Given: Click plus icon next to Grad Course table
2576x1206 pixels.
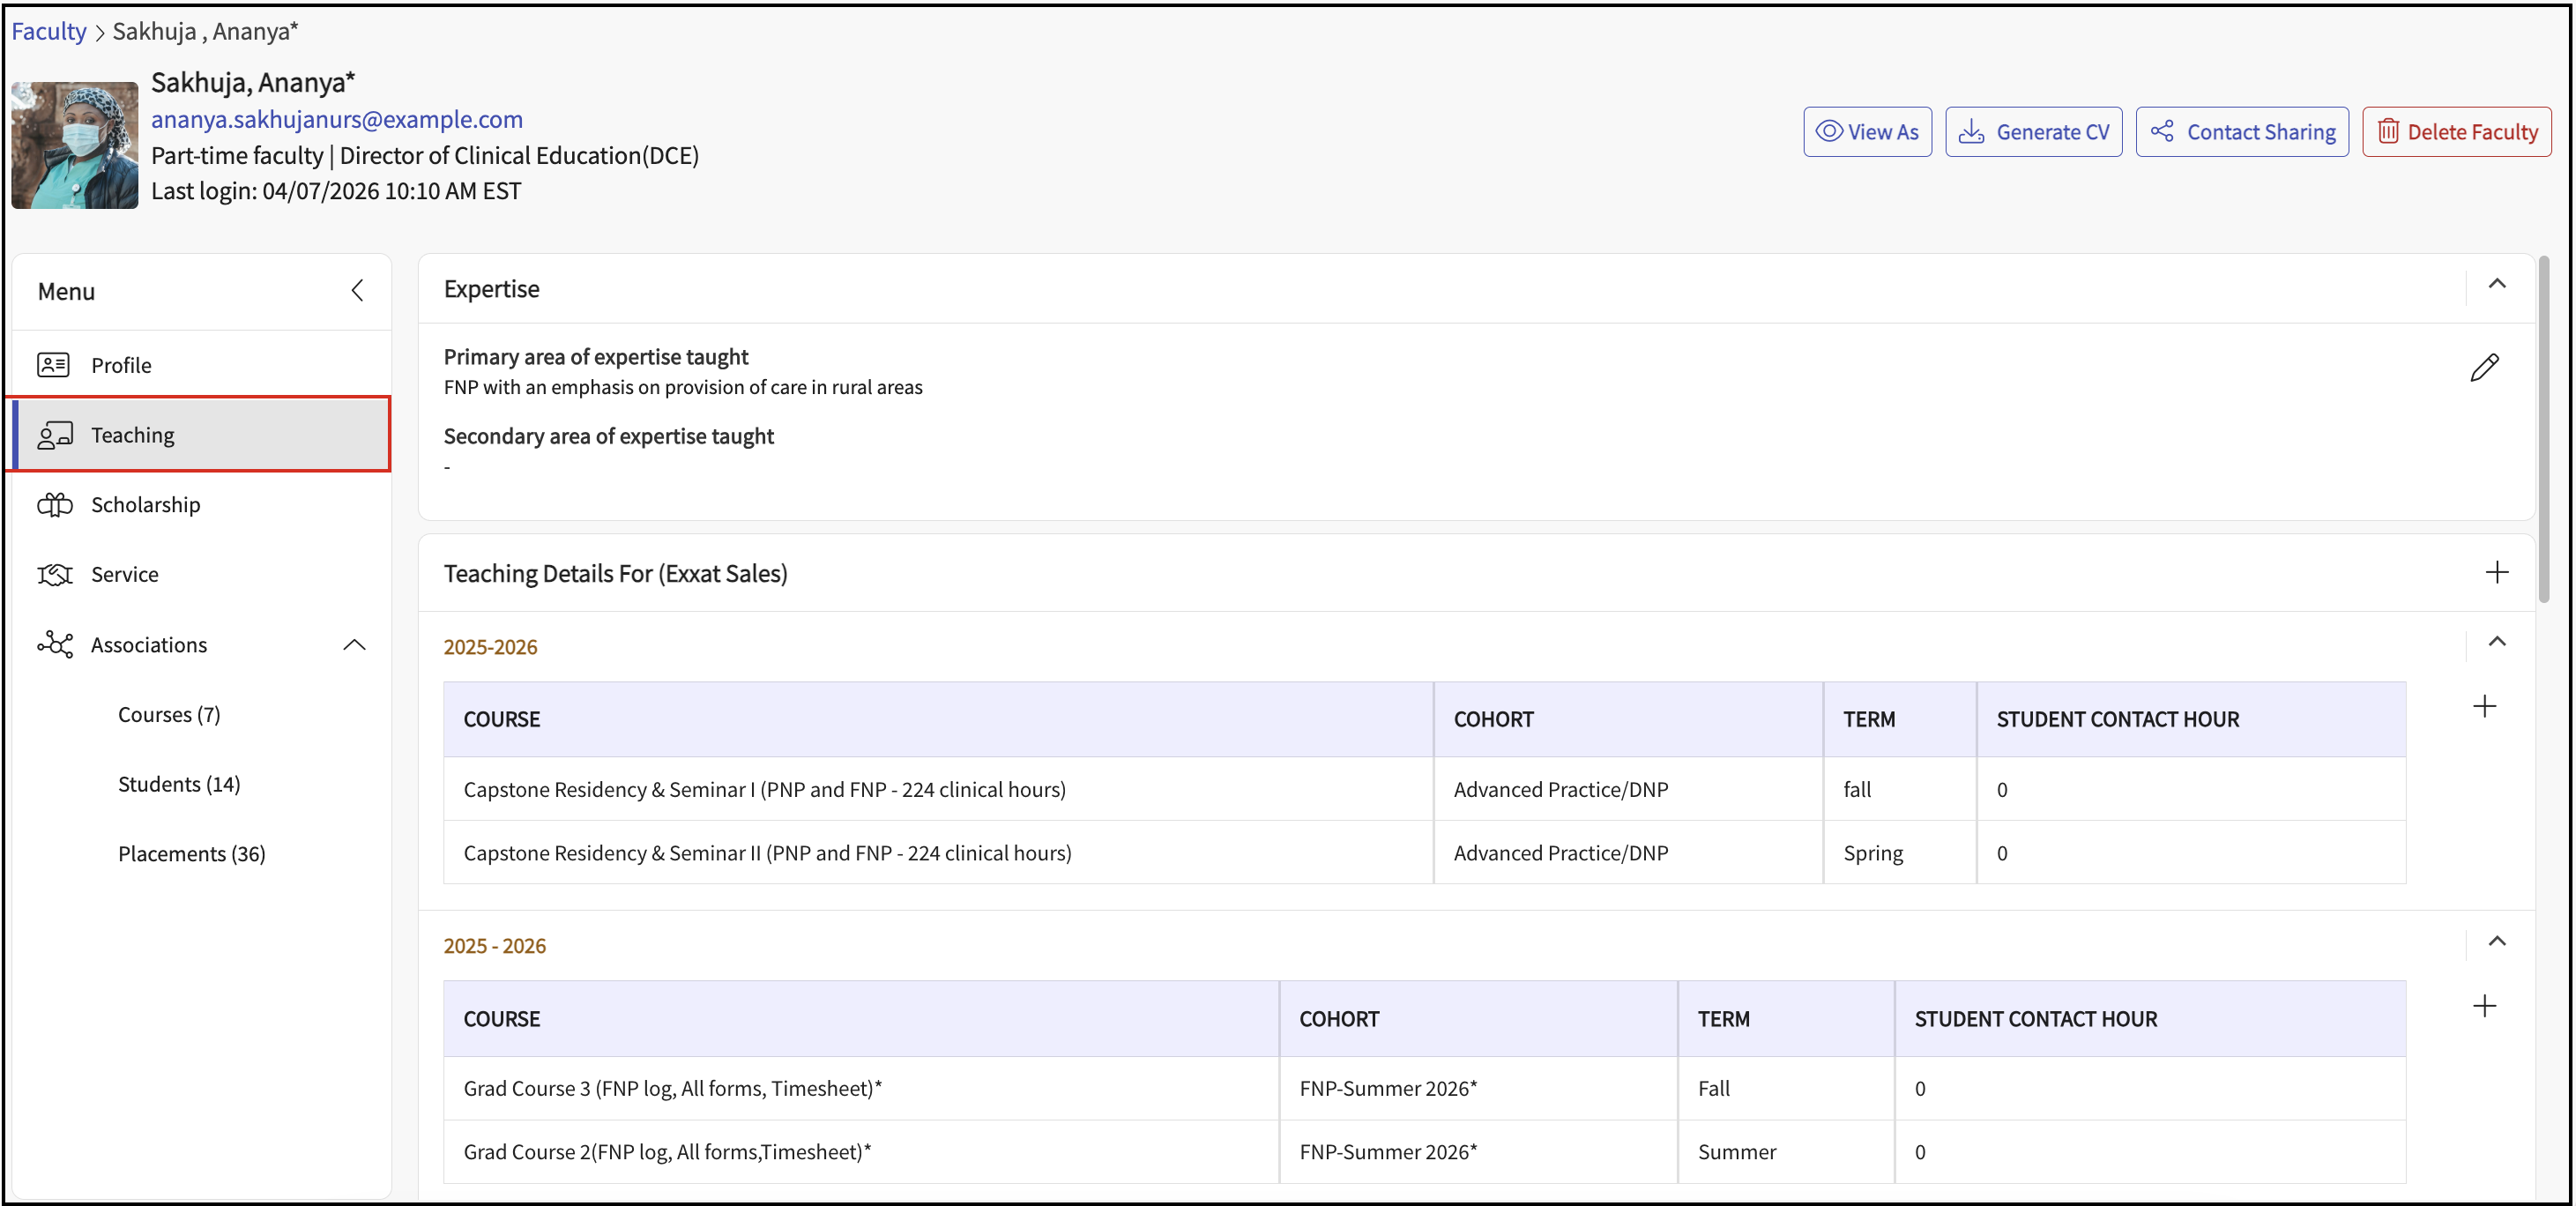Looking at the screenshot, I should [x=2484, y=1006].
